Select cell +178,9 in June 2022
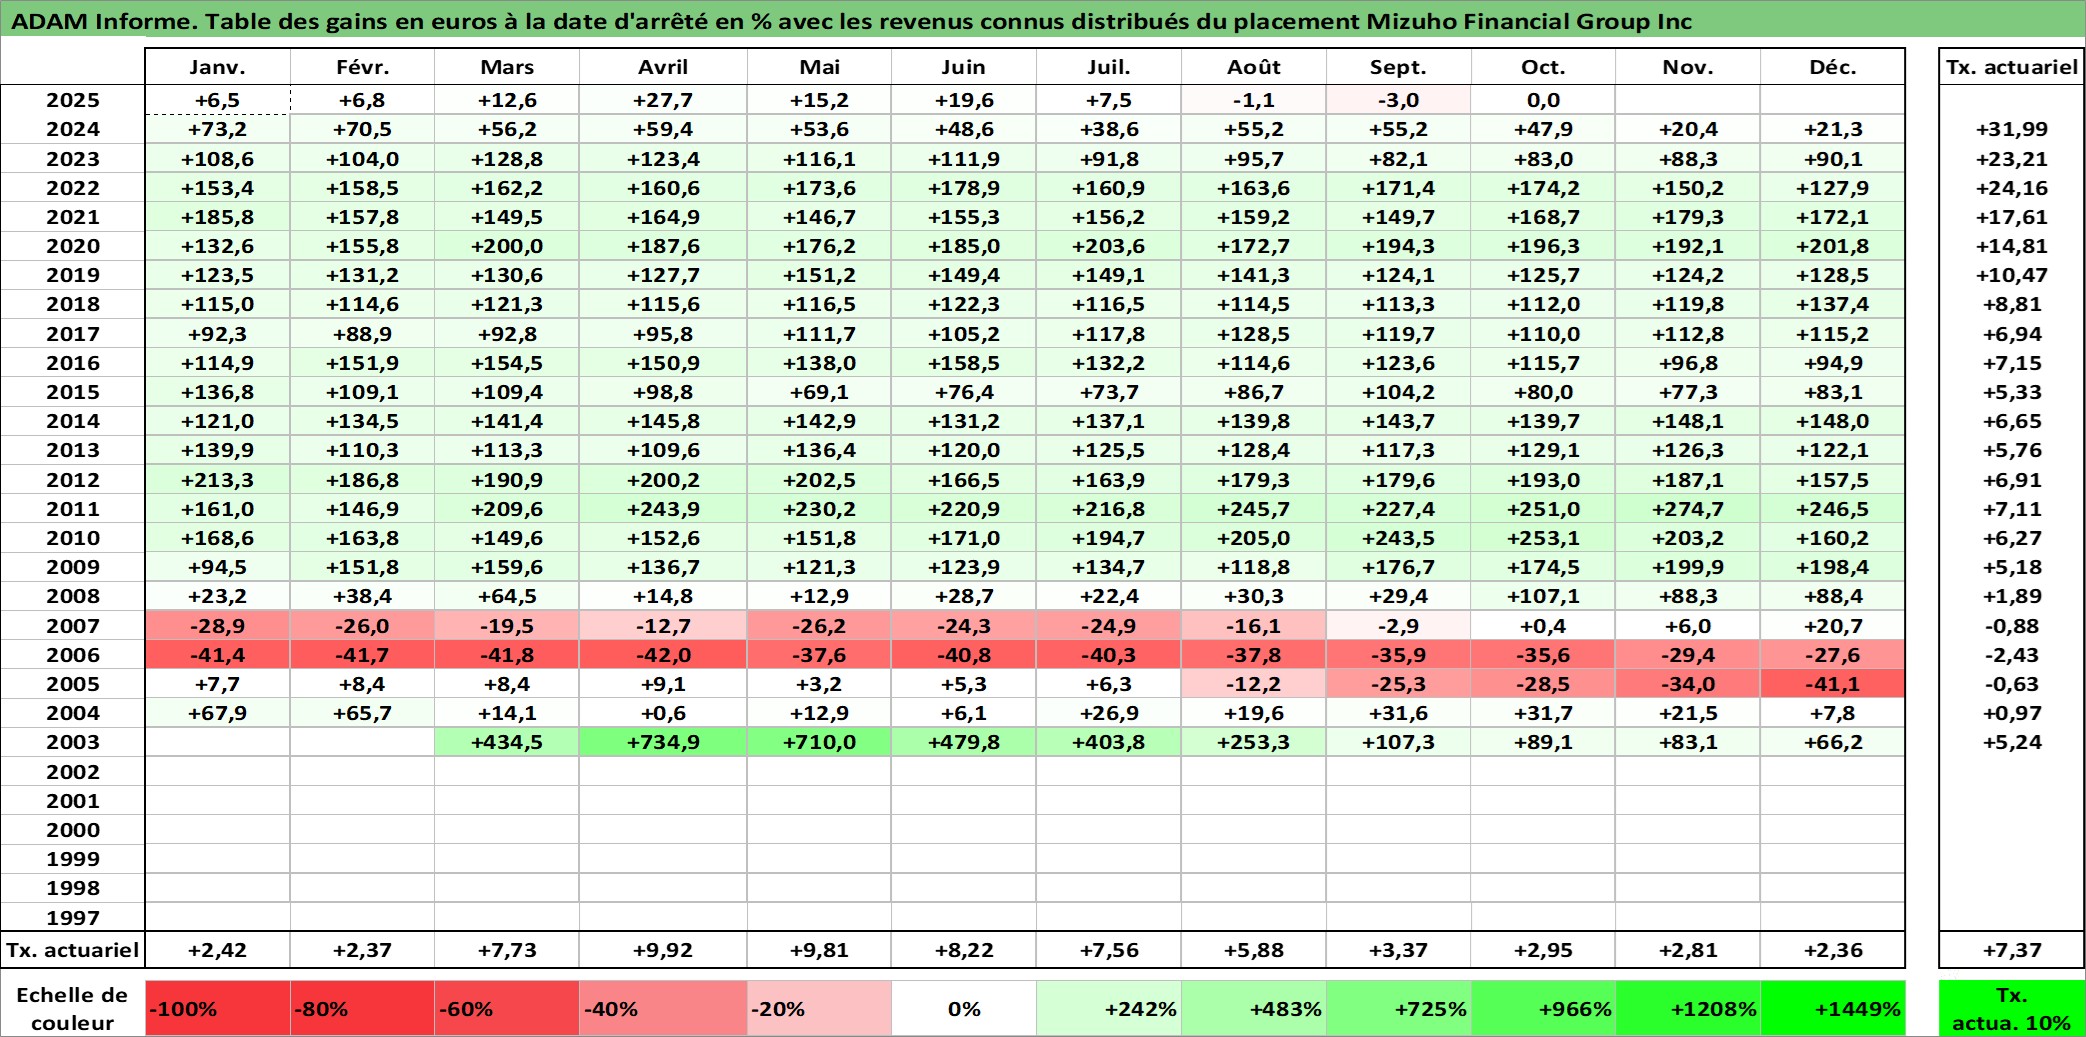 [x=964, y=188]
